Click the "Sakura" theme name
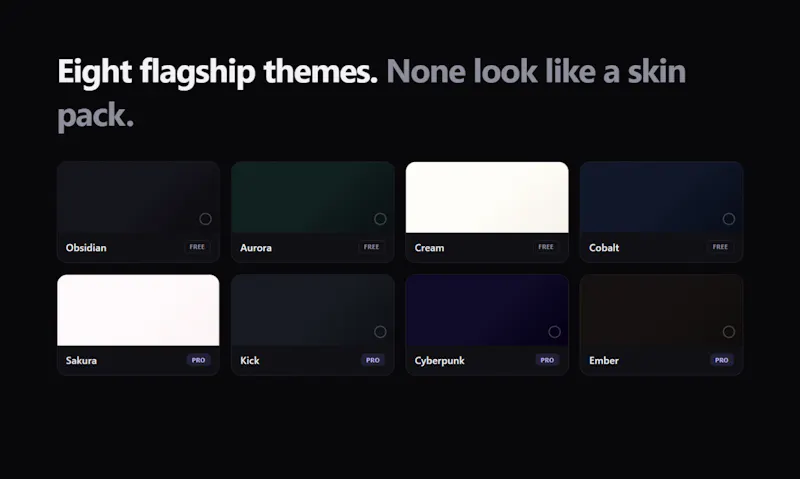 [82, 361]
